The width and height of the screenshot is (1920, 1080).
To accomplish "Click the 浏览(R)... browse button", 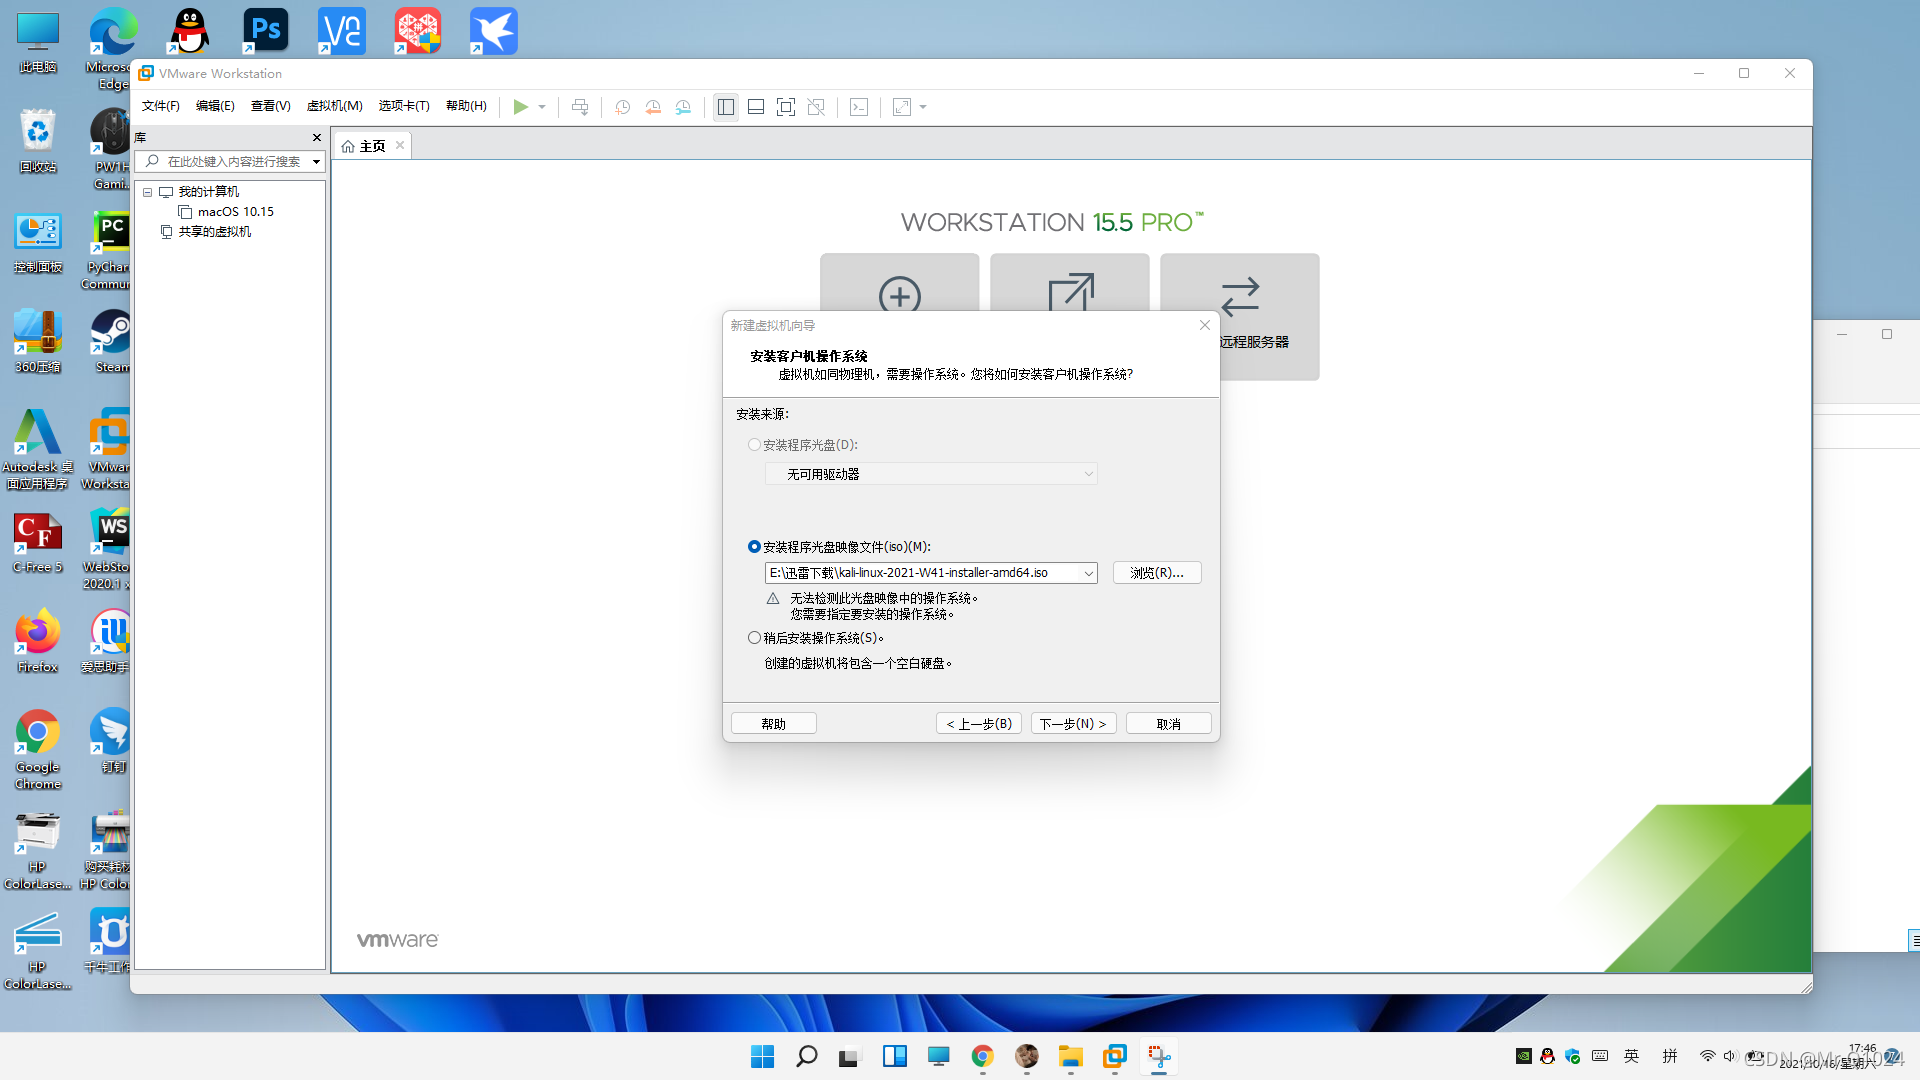I will click(x=1157, y=573).
